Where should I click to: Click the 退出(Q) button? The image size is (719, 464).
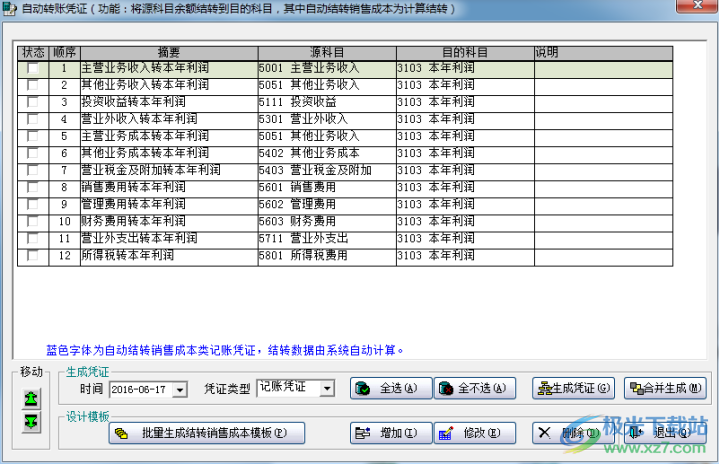(665, 433)
